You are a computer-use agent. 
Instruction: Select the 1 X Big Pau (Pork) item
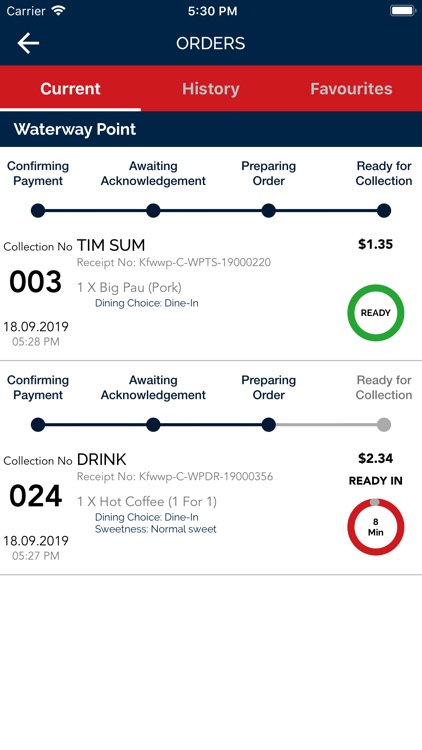pyautogui.click(x=129, y=288)
